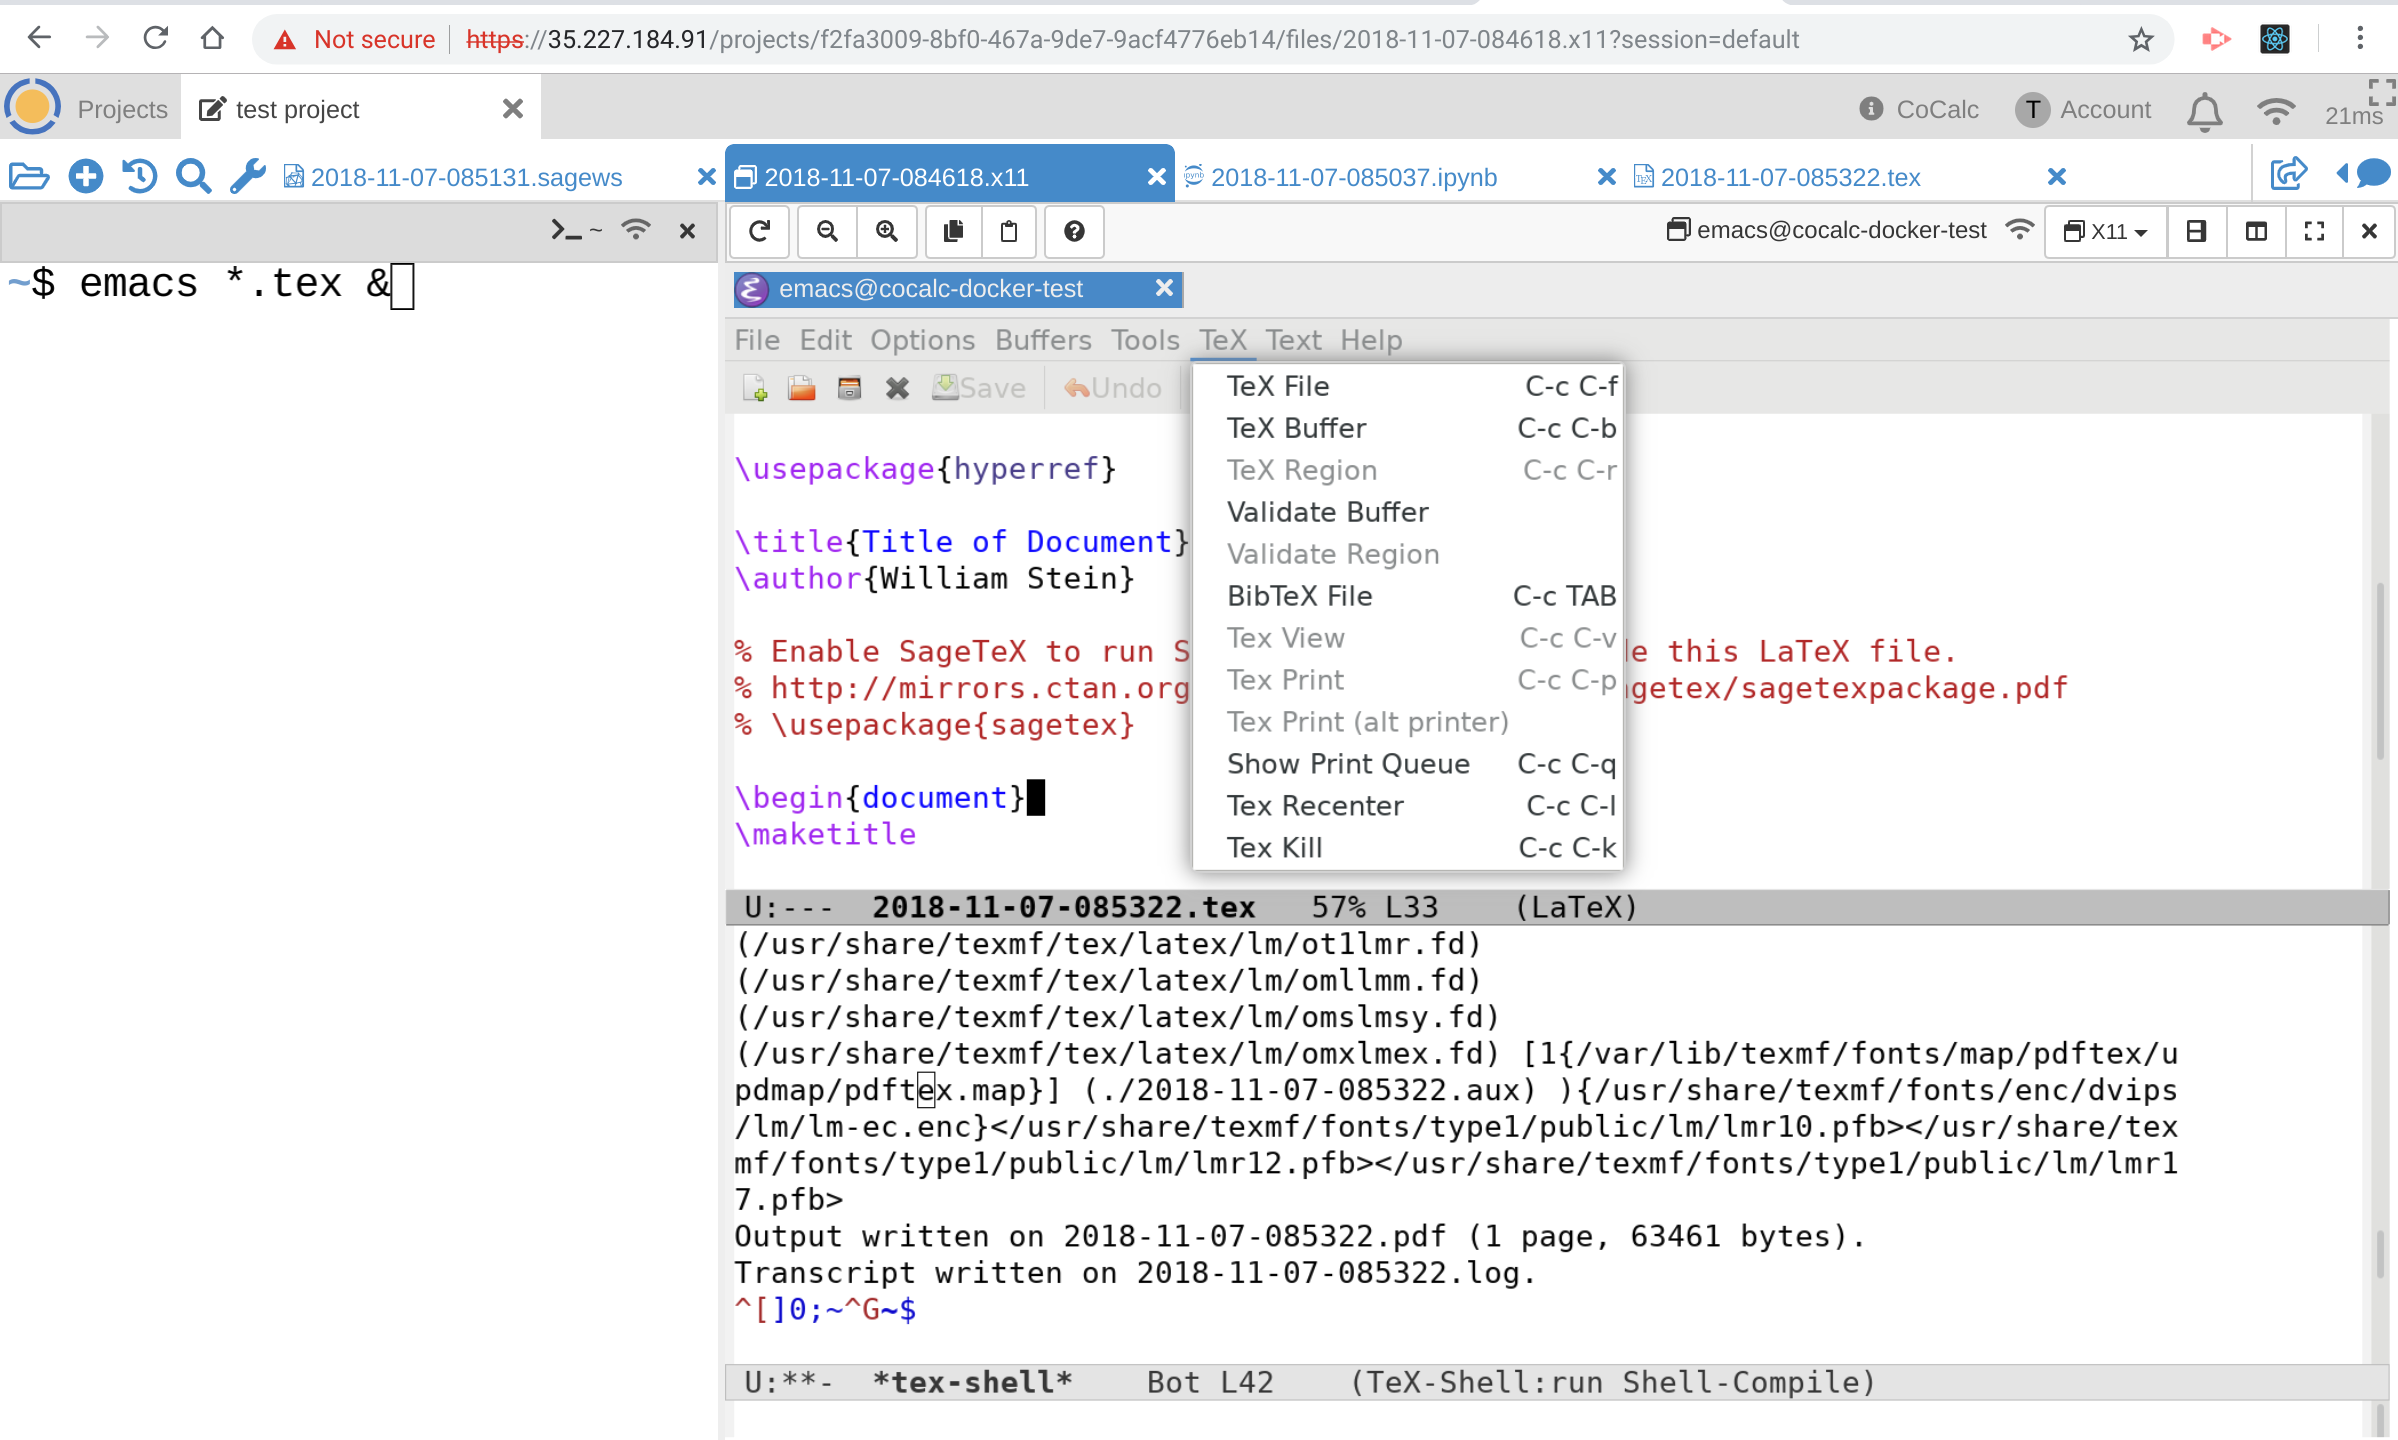Open the terminal prompt dropdown in left pane
Image resolution: width=2398 pixels, height=1440 pixels.
576,231
